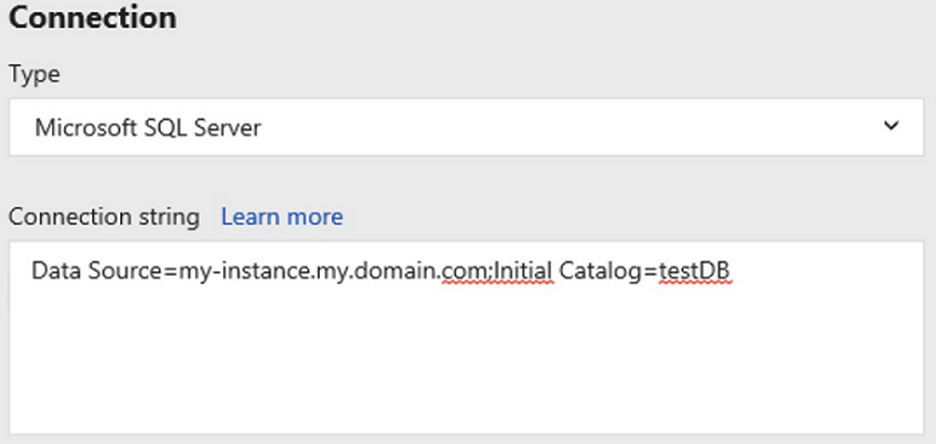The width and height of the screenshot is (936, 444).
Task: Click the misspelled com;Initial word
Action: (x=498, y=271)
